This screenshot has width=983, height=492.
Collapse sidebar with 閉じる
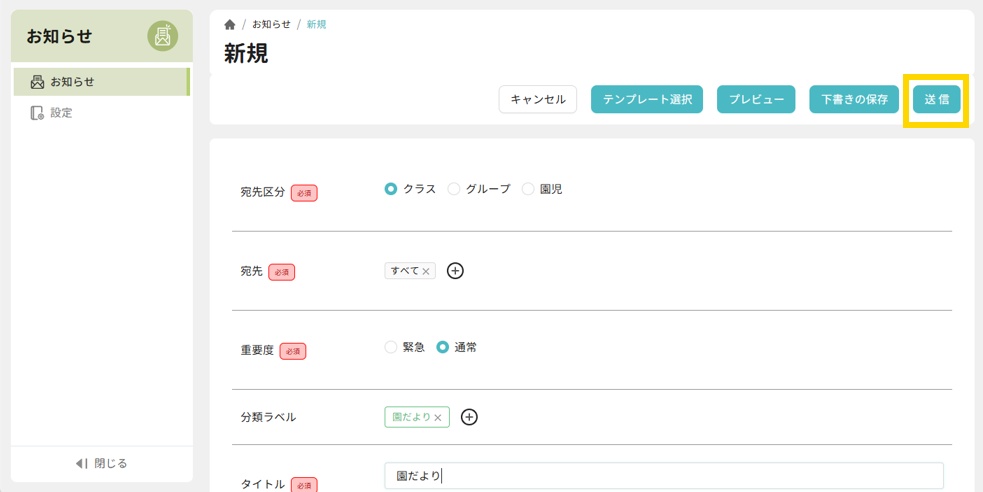click(101, 463)
